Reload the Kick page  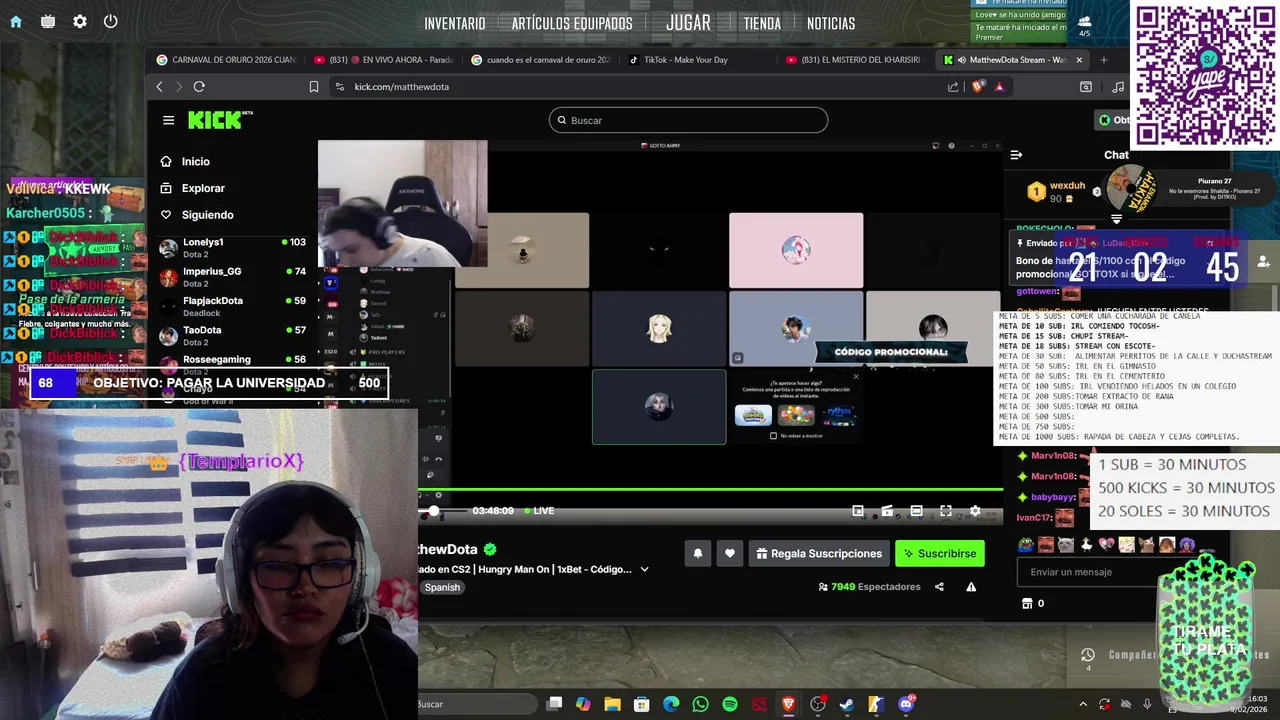[199, 87]
